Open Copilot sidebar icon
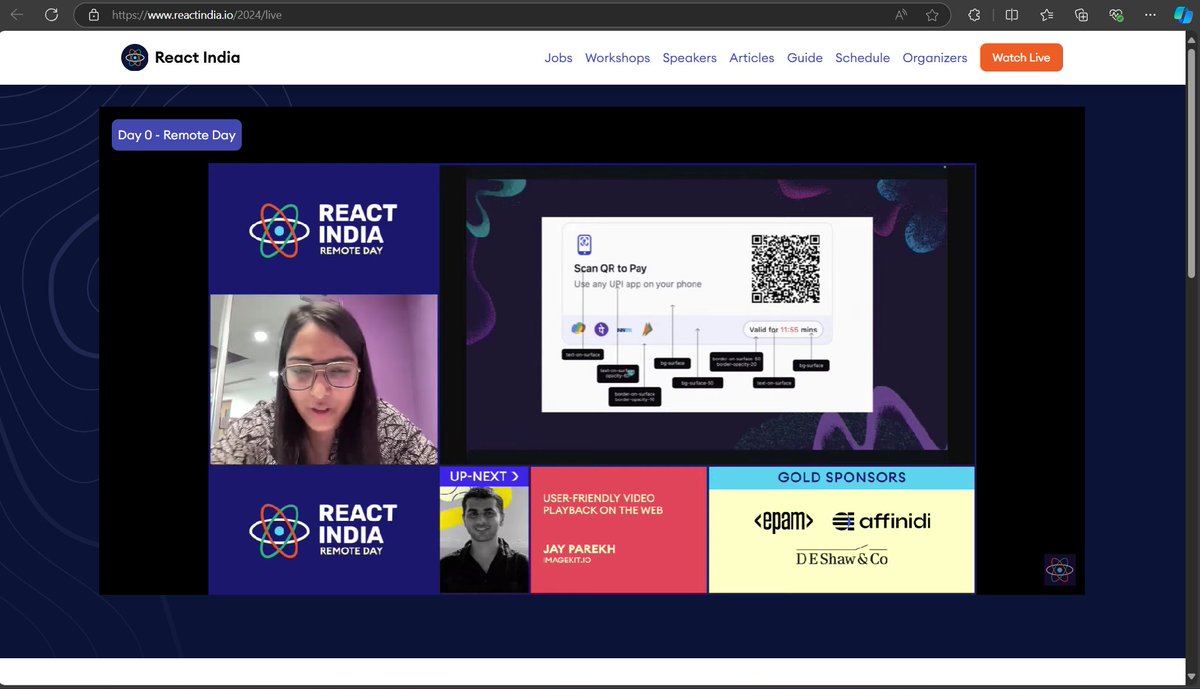Screen dimensions: 1200x689 click(x=1183, y=15)
